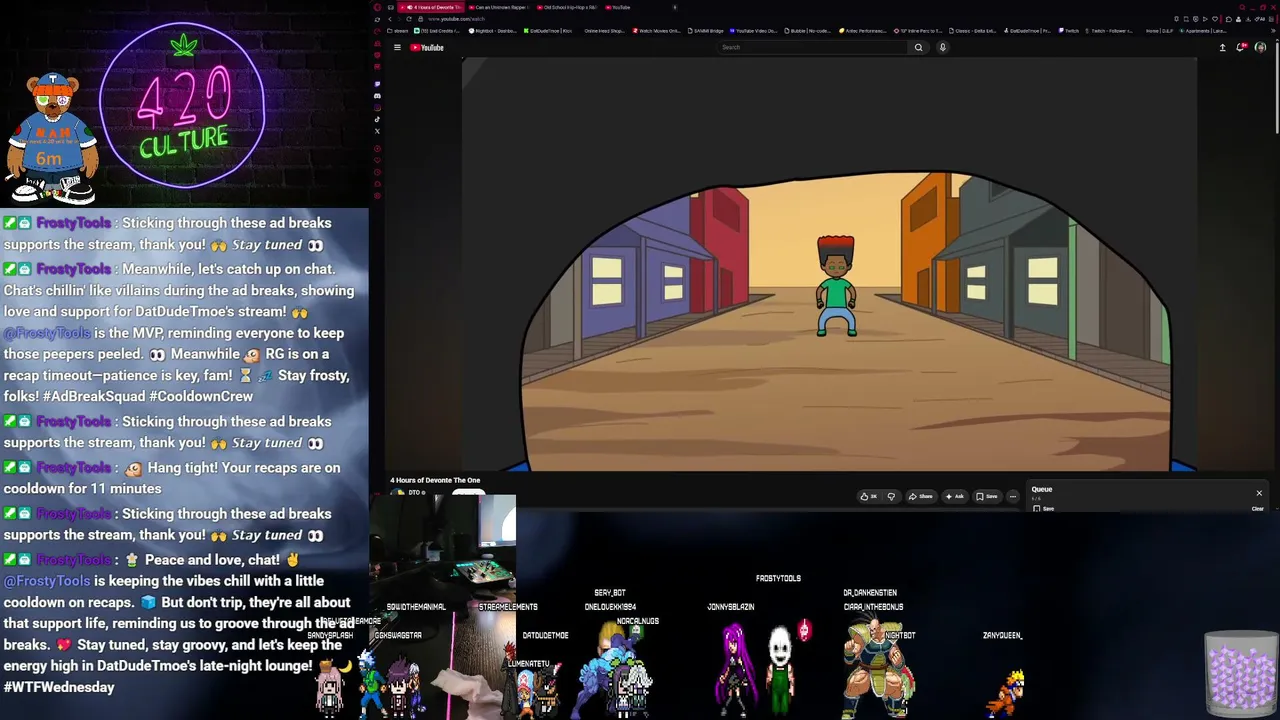Open the 'stream' bookmark folder
The image size is (1280, 720).
398,31
